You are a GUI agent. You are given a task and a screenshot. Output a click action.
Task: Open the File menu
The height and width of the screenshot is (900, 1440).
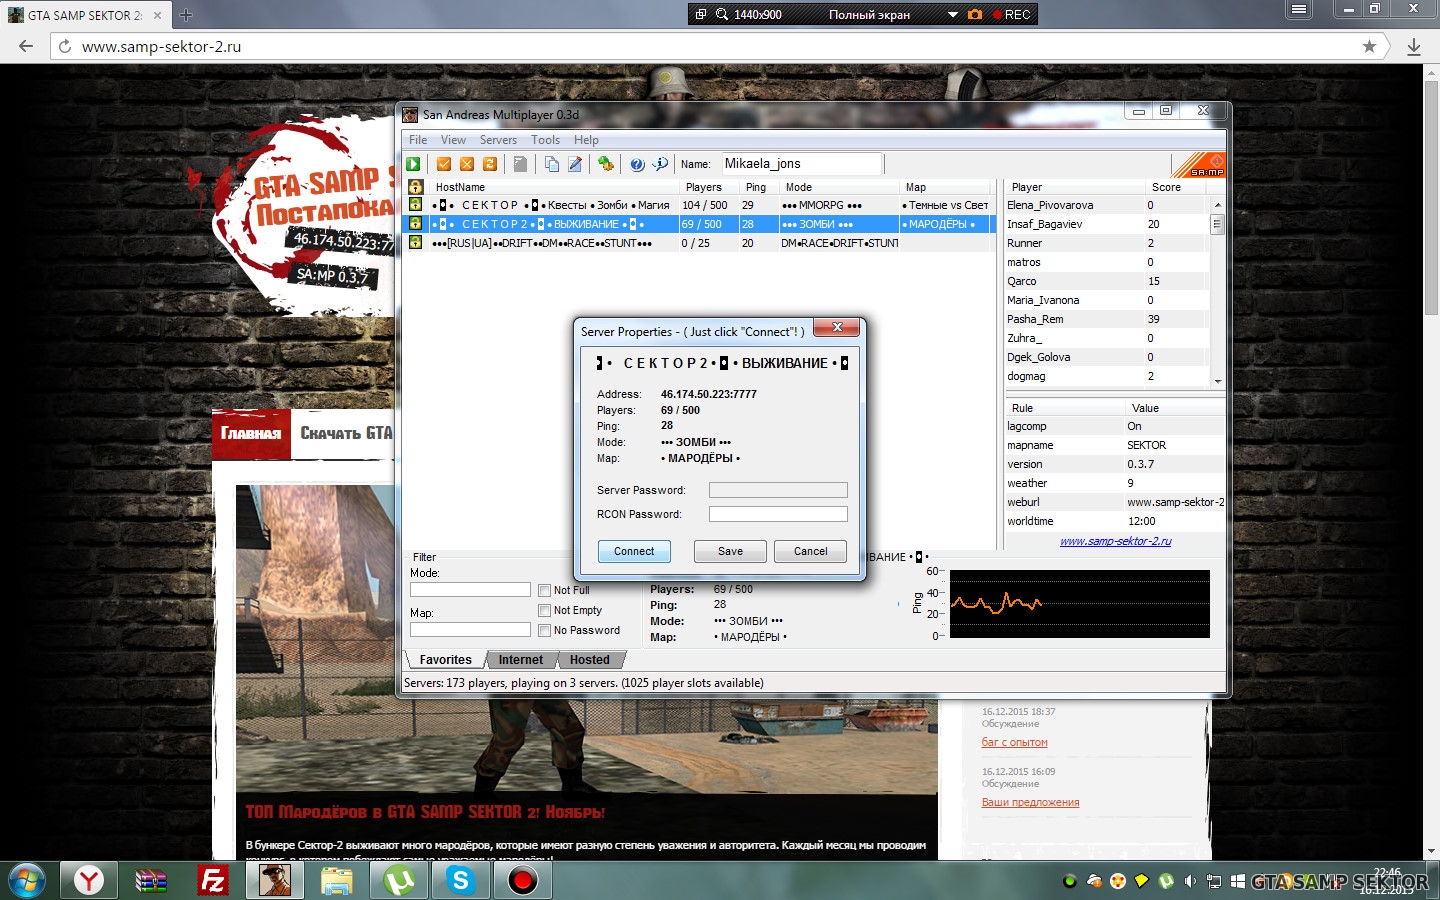pos(418,140)
